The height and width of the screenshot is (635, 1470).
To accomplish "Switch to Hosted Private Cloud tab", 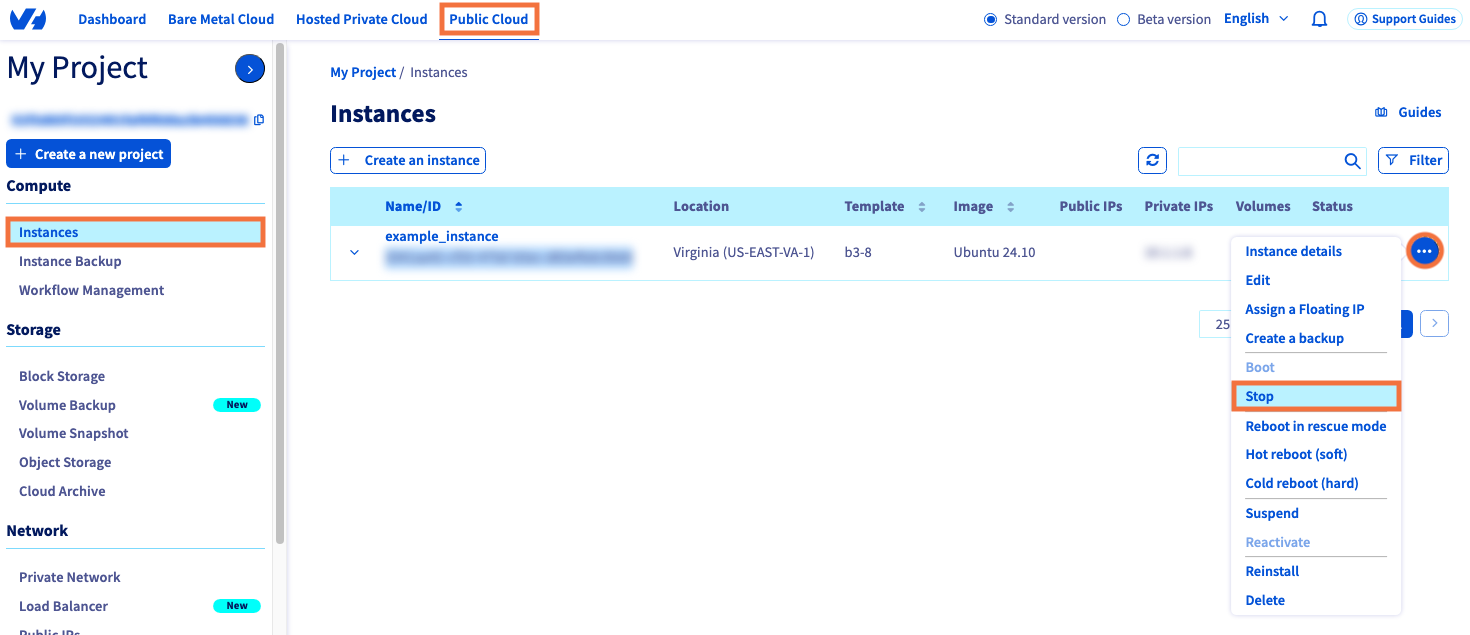I will [362, 19].
